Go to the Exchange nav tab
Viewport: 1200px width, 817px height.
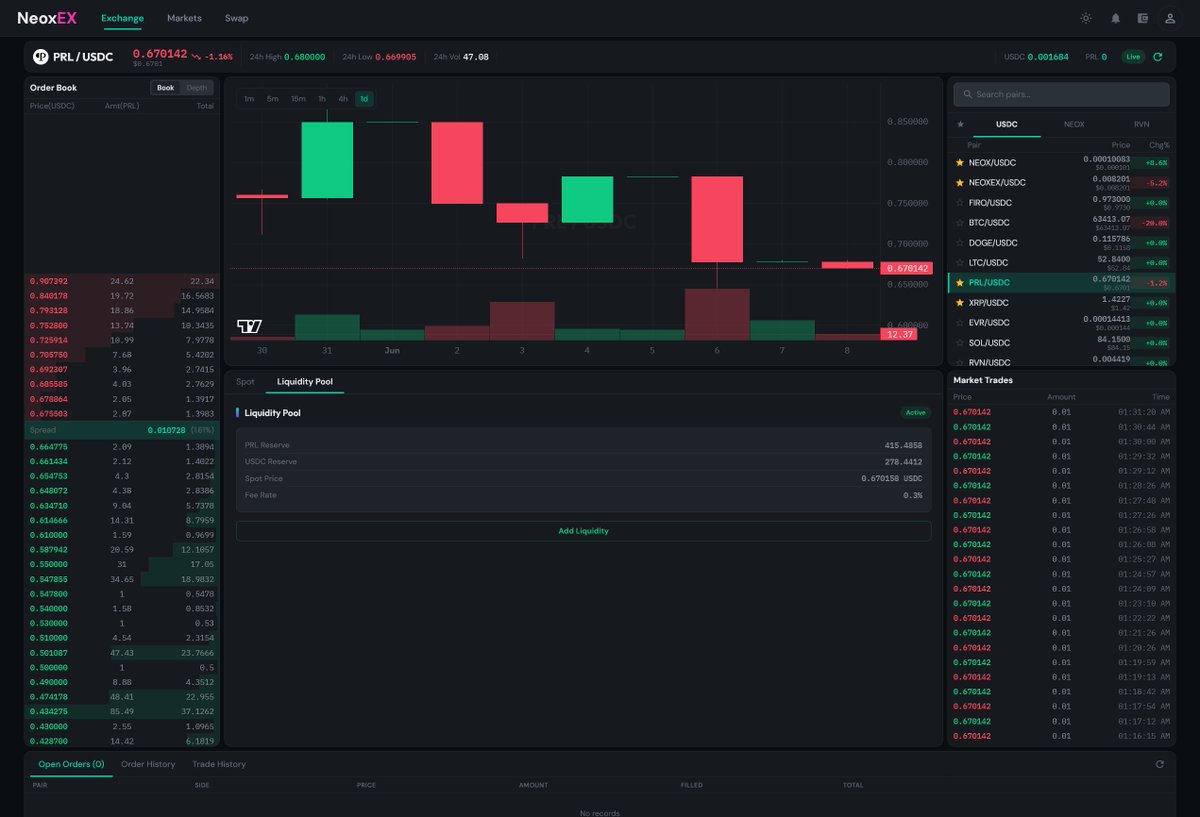pos(122,18)
